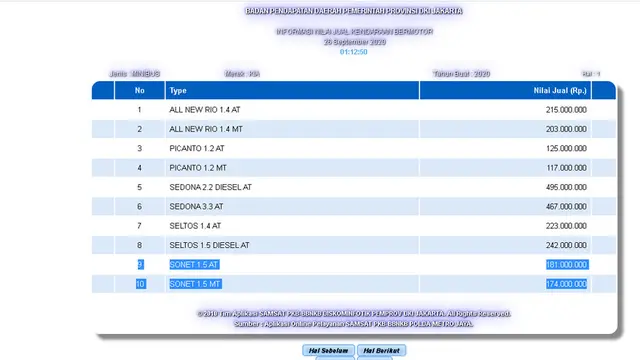Click row number 4 cell

pyautogui.click(x=140, y=168)
